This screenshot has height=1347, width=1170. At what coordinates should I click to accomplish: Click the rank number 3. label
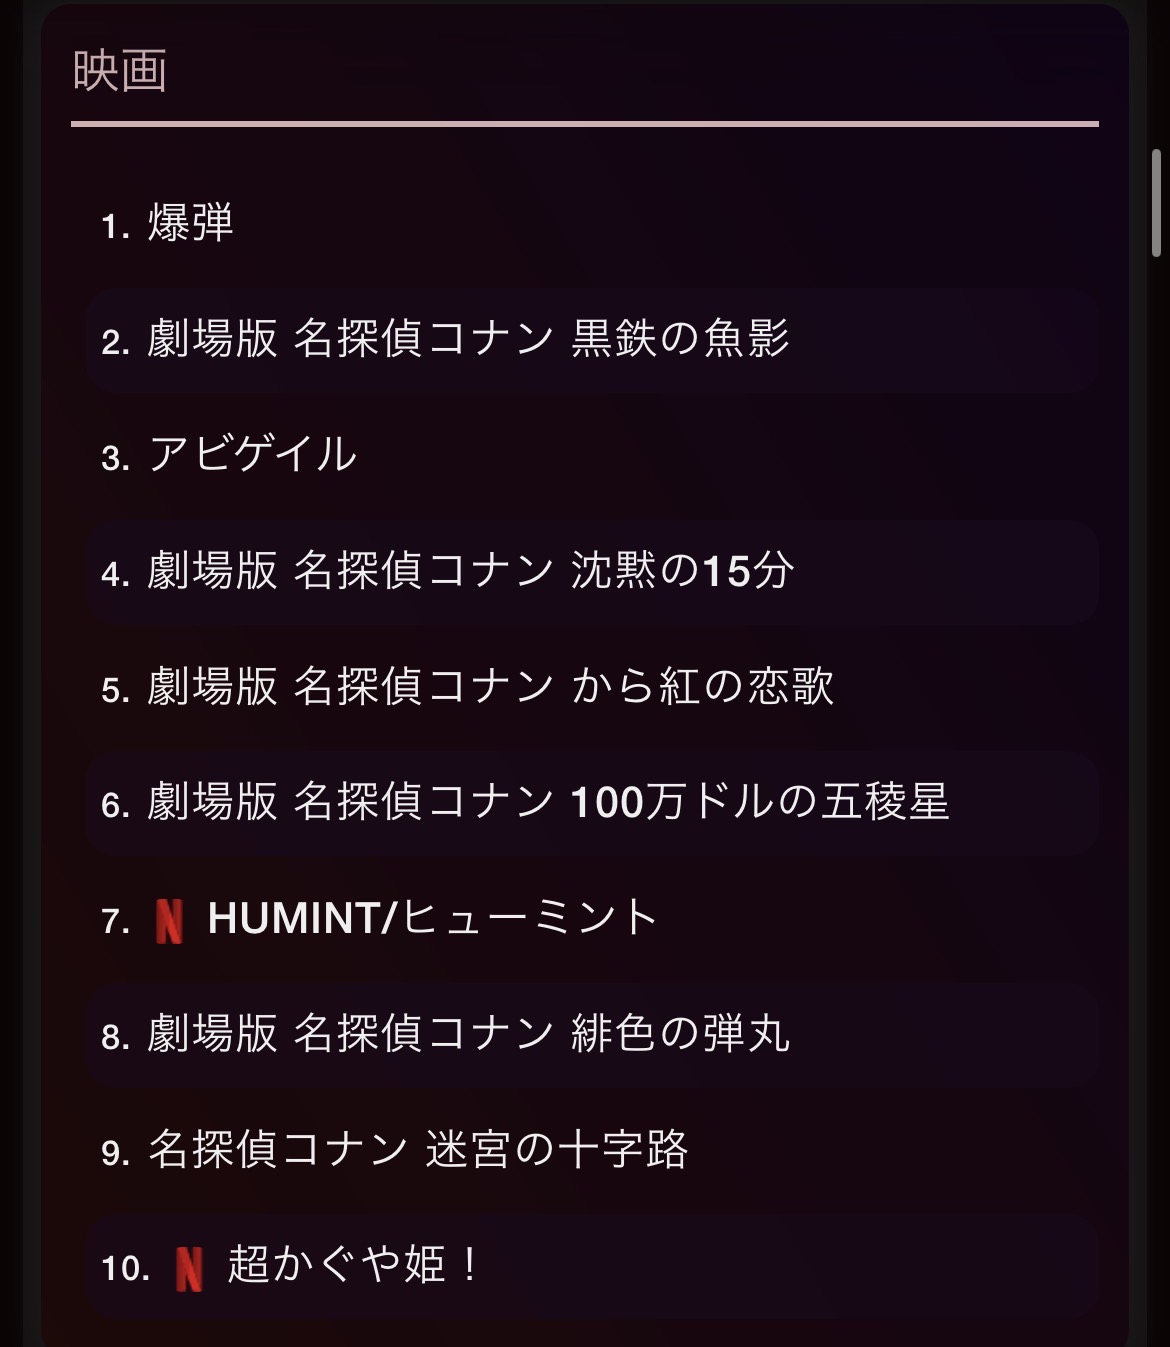[x=115, y=458]
